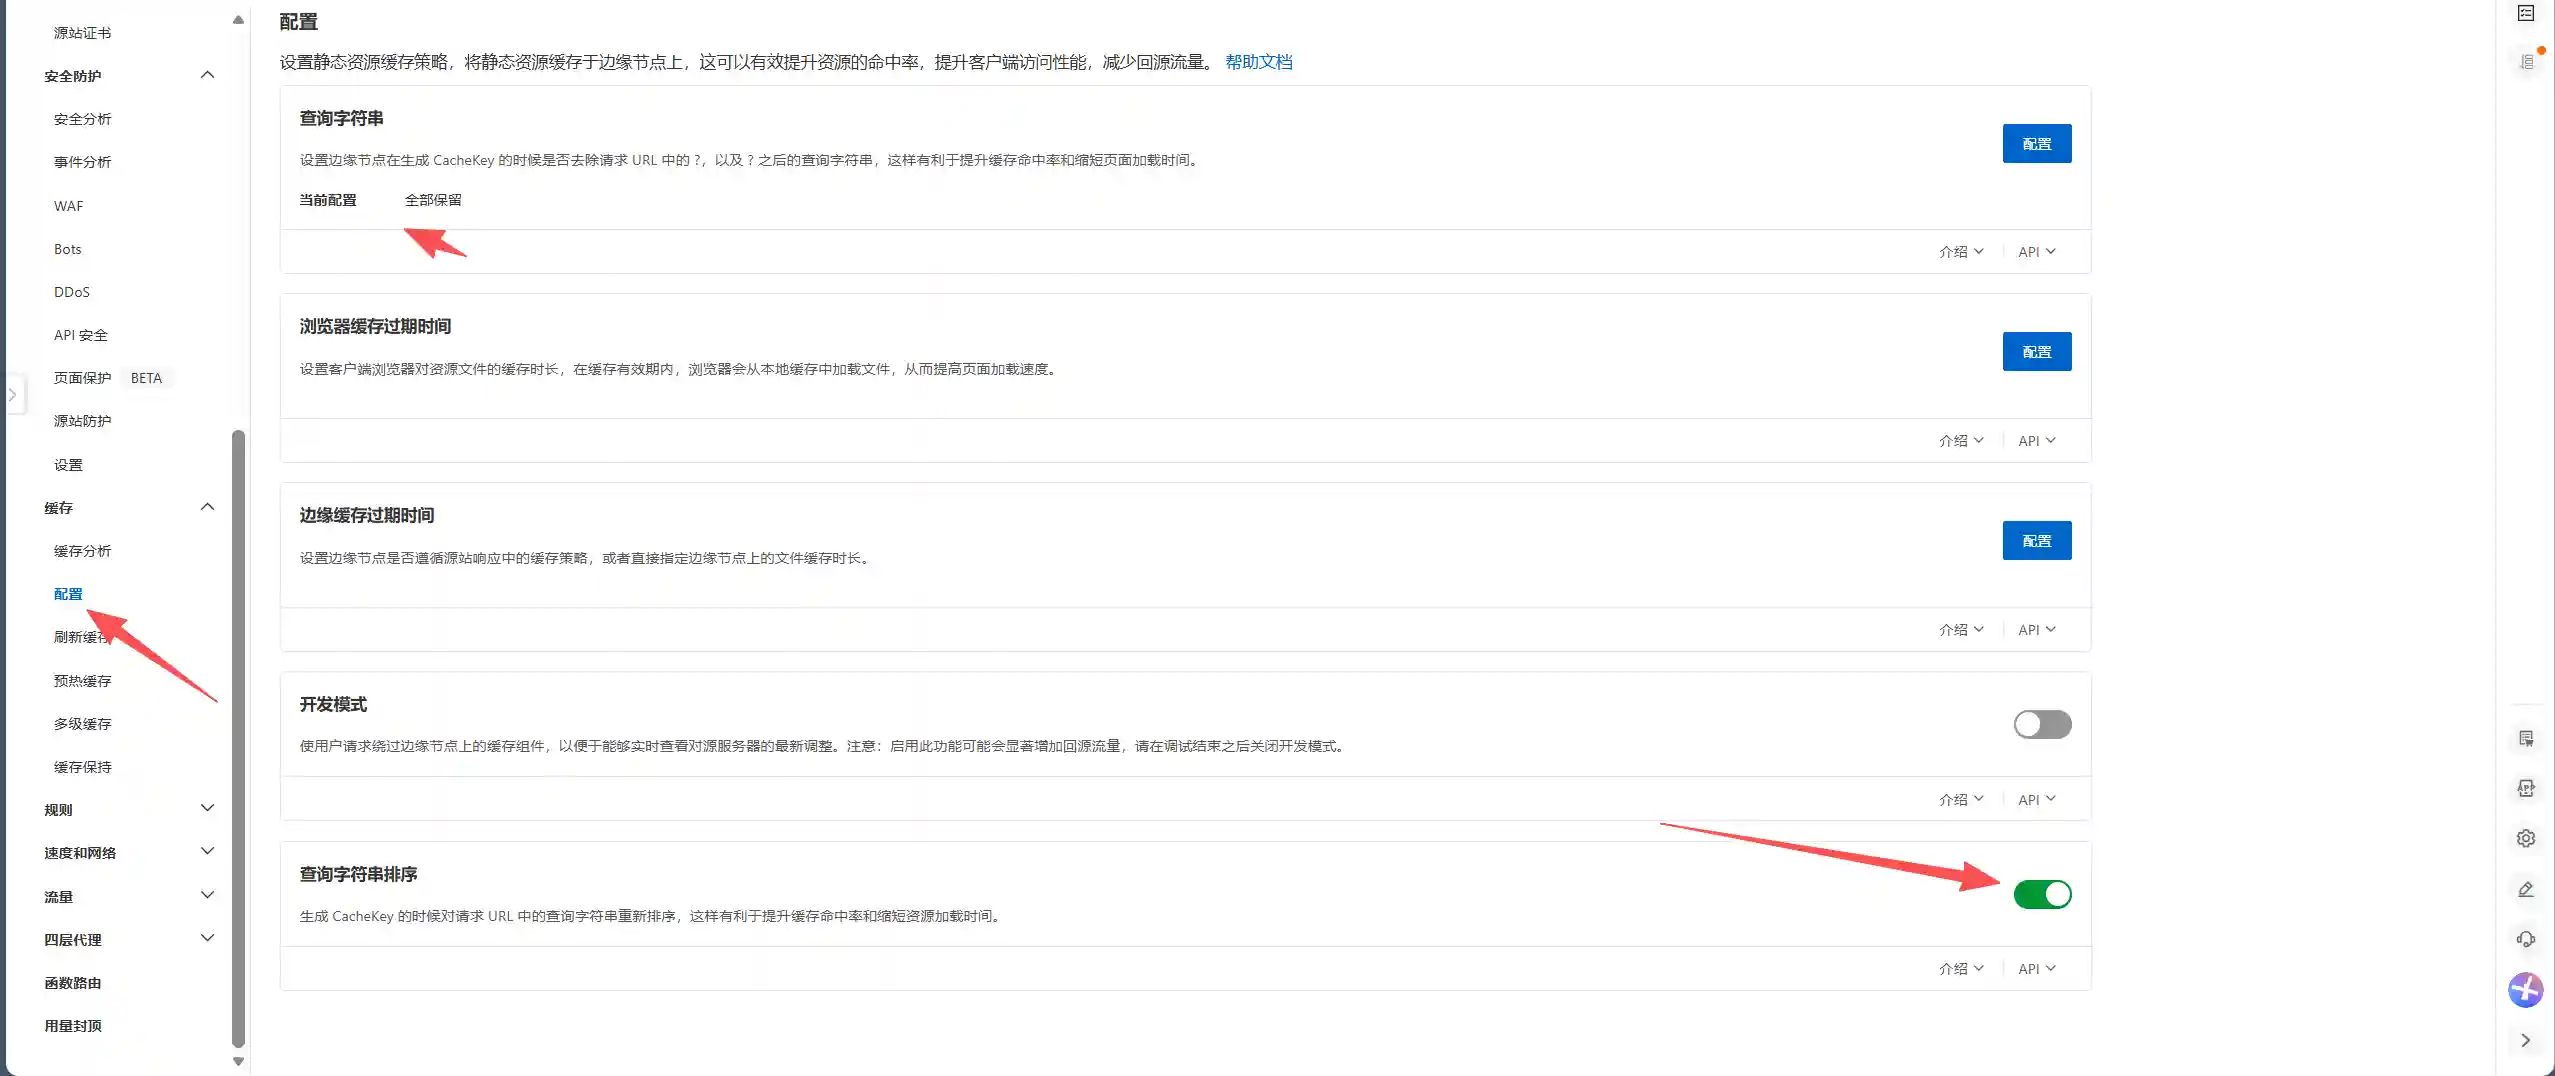Select 配置 under 缓存 in sidebar
2555x1076 pixels.
pos(68,594)
